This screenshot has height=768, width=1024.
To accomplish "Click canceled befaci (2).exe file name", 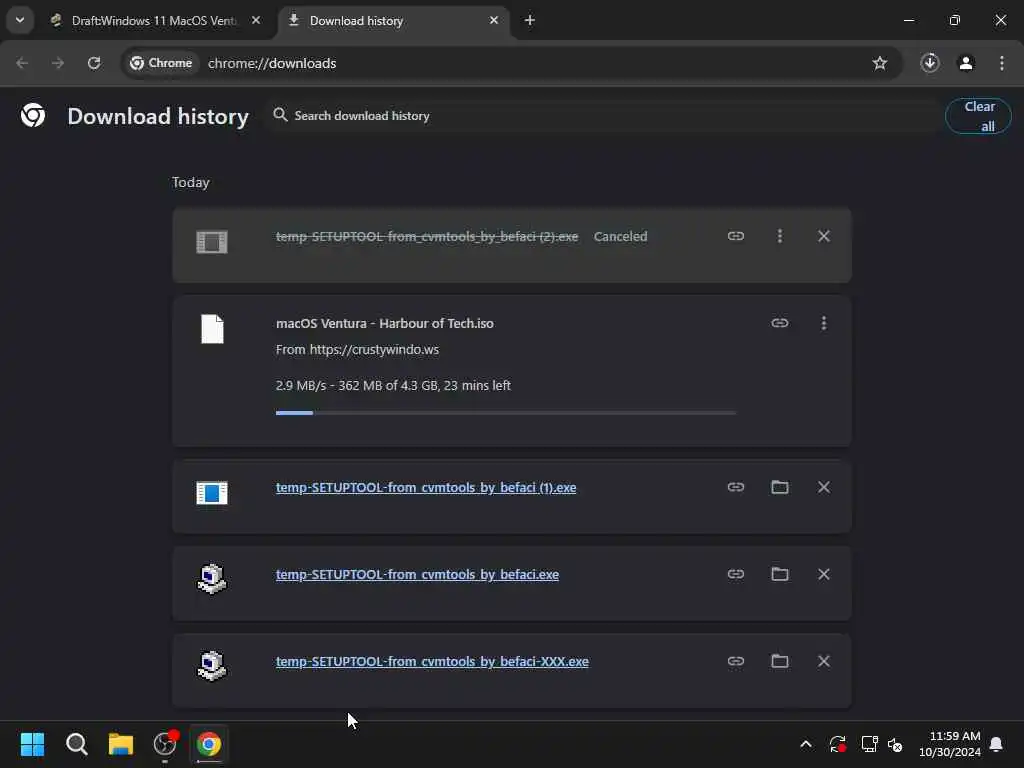I will [427, 236].
